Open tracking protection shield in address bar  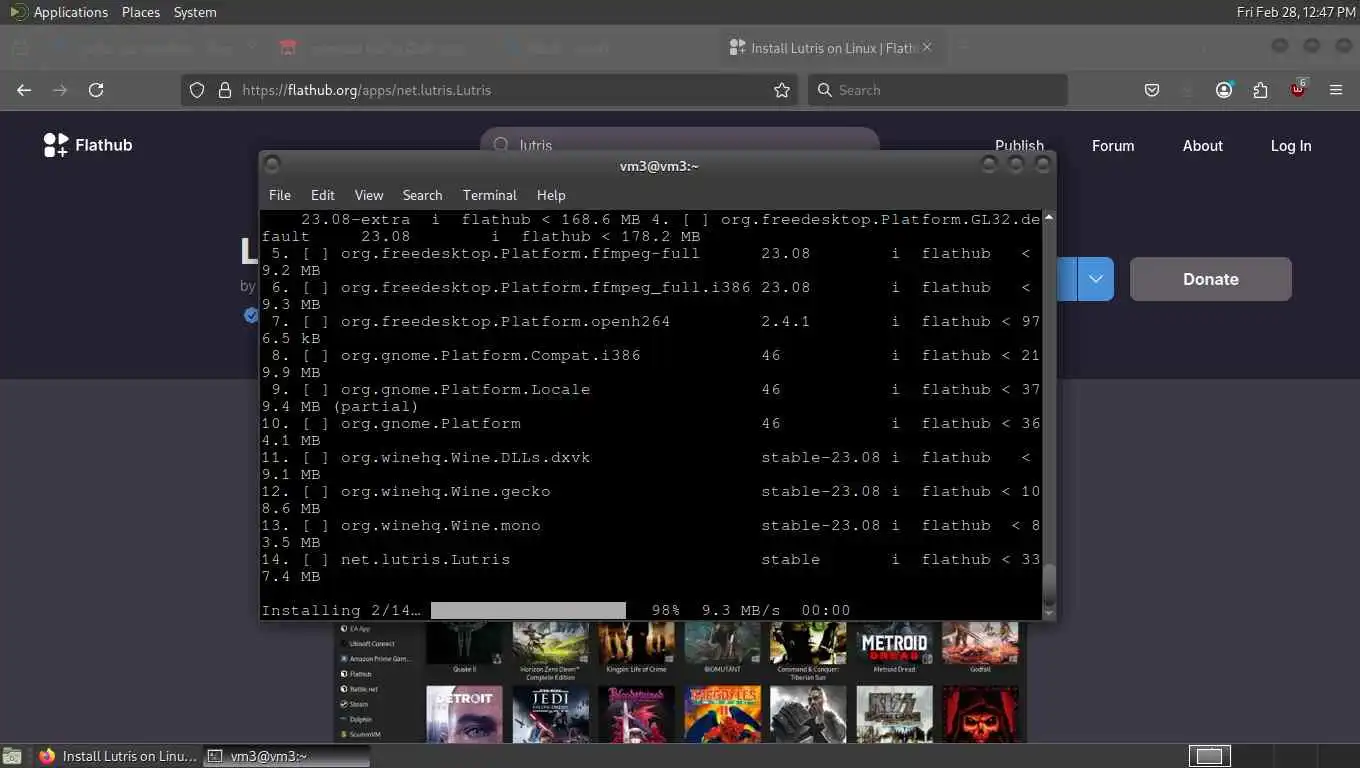pos(197,90)
